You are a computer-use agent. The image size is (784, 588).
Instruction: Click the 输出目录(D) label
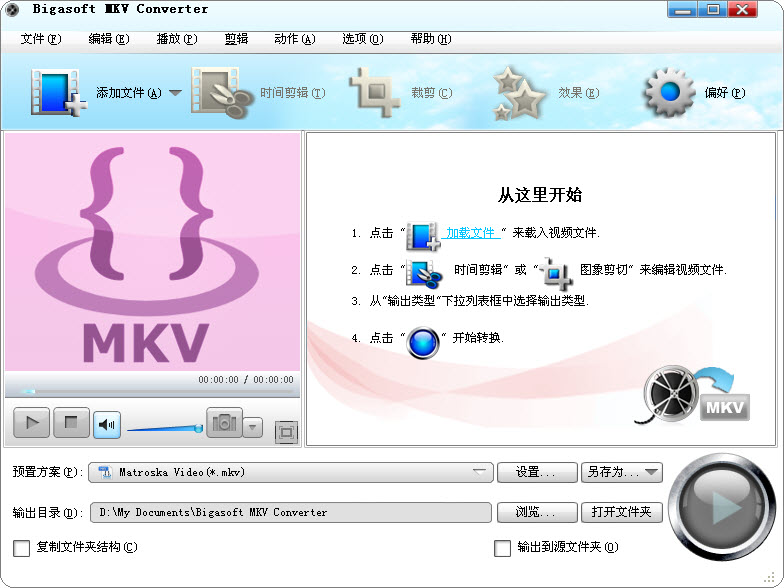click(x=48, y=512)
